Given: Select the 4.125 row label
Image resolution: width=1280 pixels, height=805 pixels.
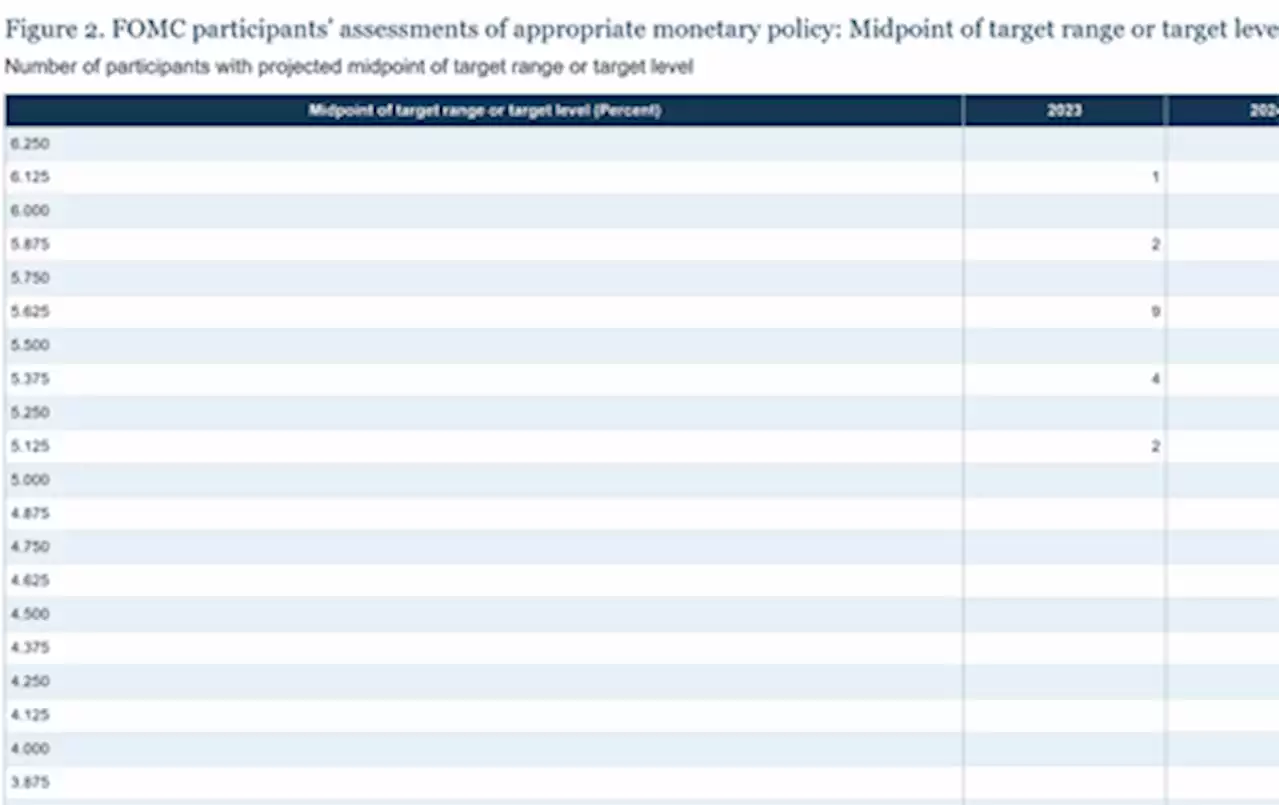Looking at the screenshot, I should 30,715.
